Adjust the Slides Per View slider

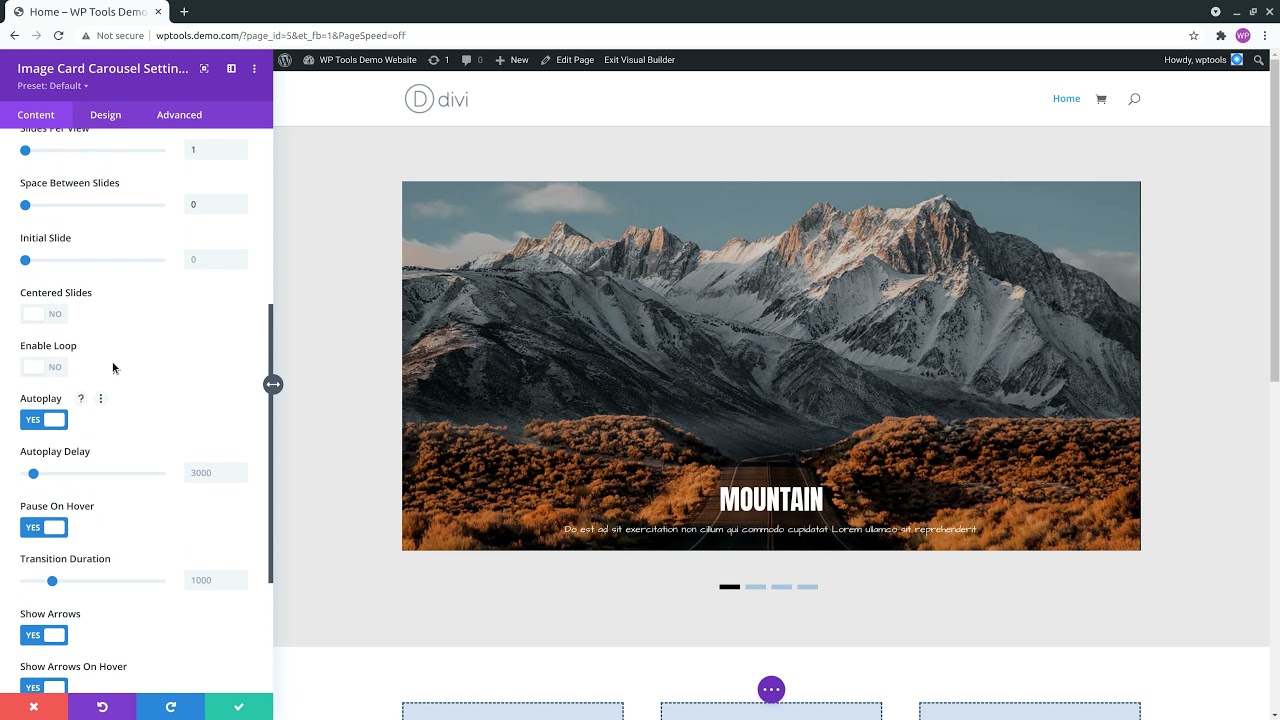[x=93, y=150]
